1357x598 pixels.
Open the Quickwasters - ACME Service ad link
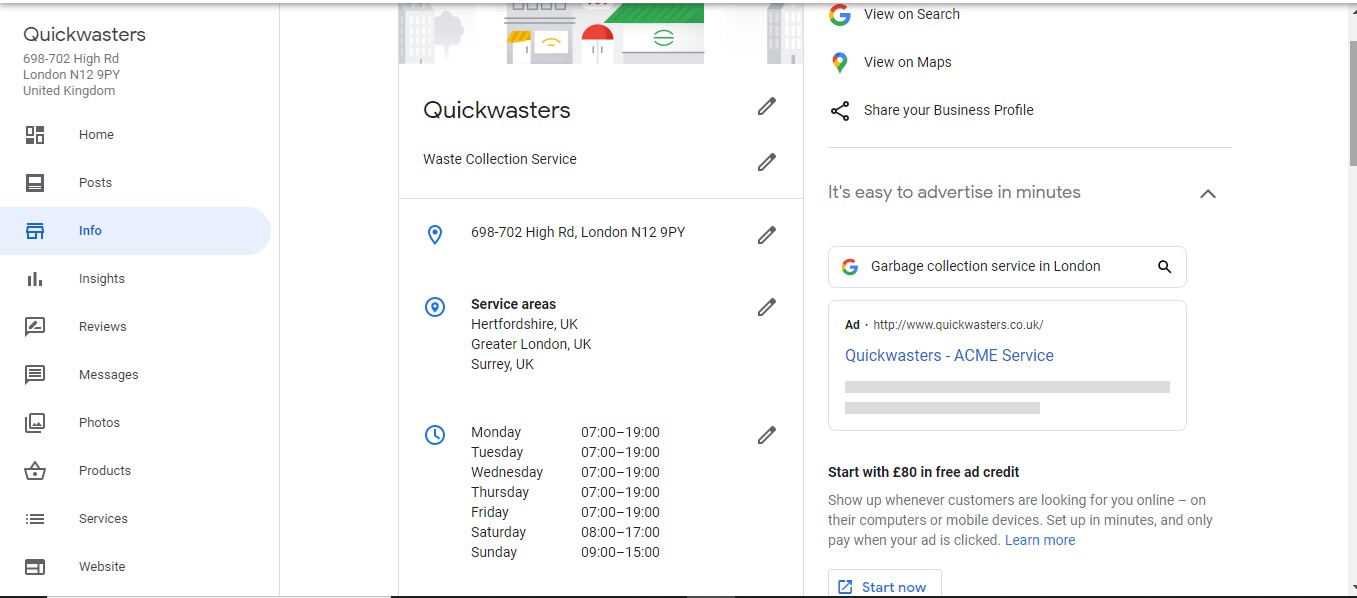click(x=949, y=355)
